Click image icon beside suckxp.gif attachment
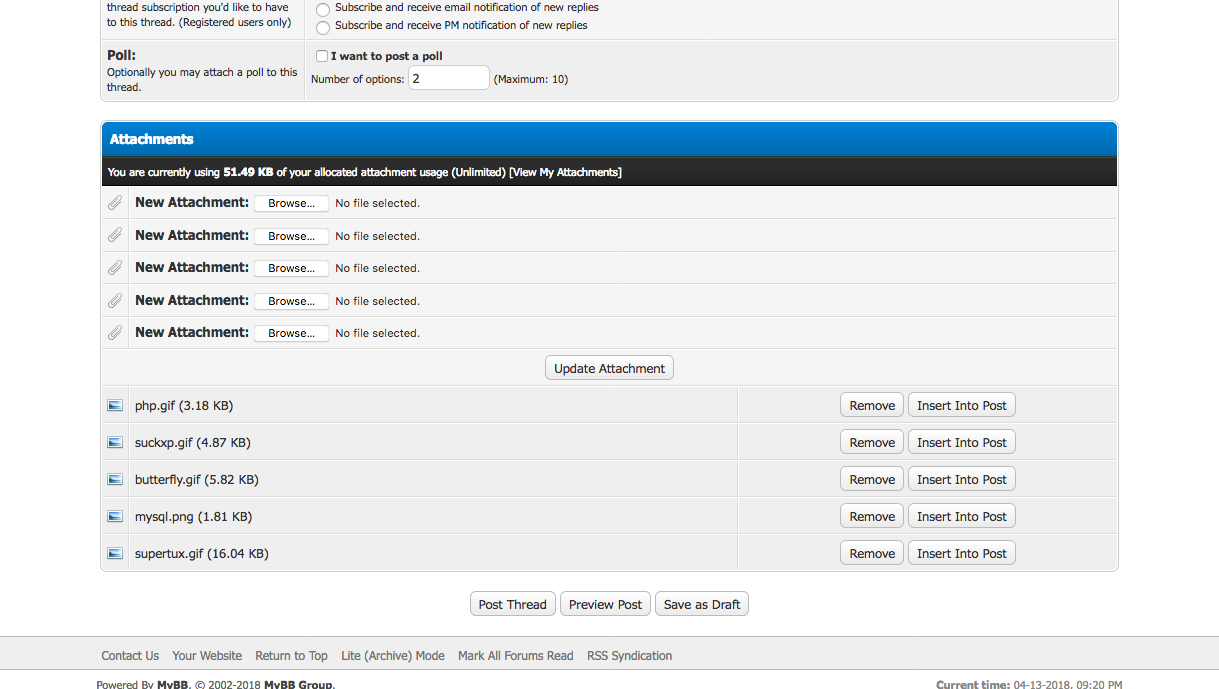This screenshot has width=1219, height=689. coord(115,443)
